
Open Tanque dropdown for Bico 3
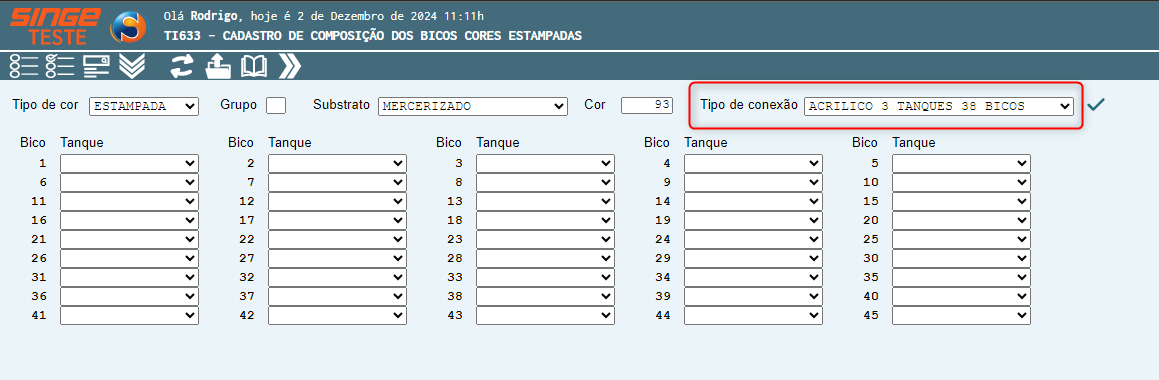click(x=545, y=163)
